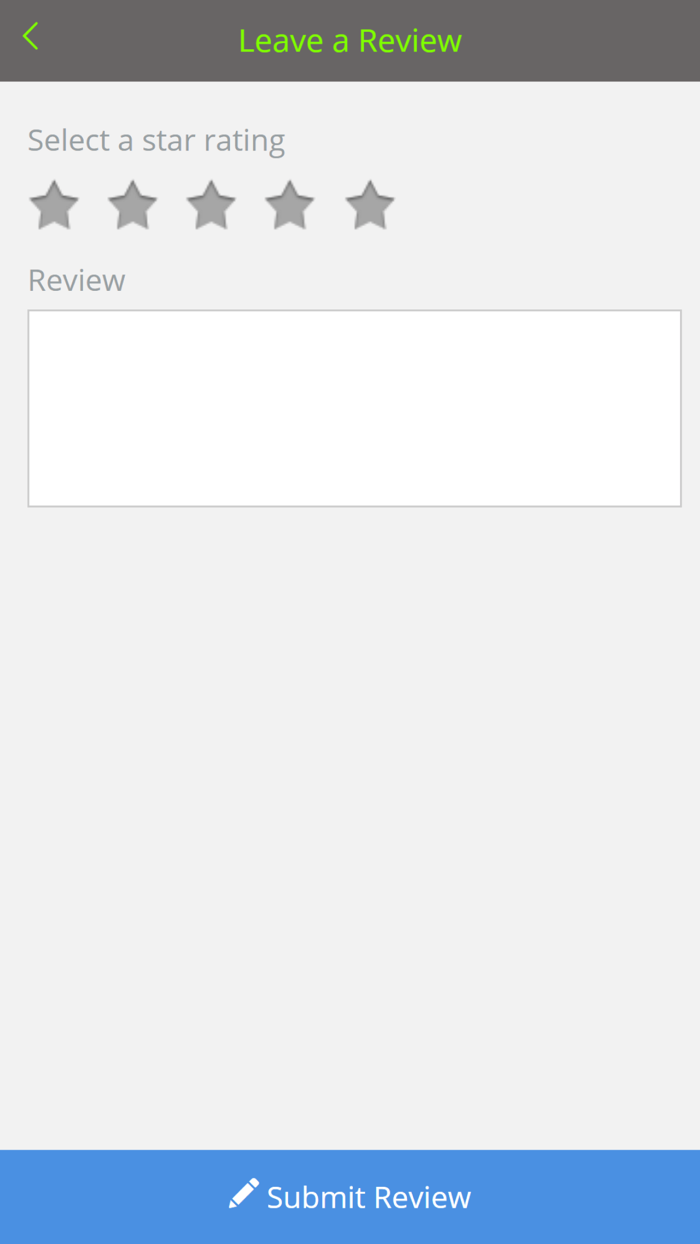Select the fifth star rating
The height and width of the screenshot is (1244, 700).
tap(370, 205)
